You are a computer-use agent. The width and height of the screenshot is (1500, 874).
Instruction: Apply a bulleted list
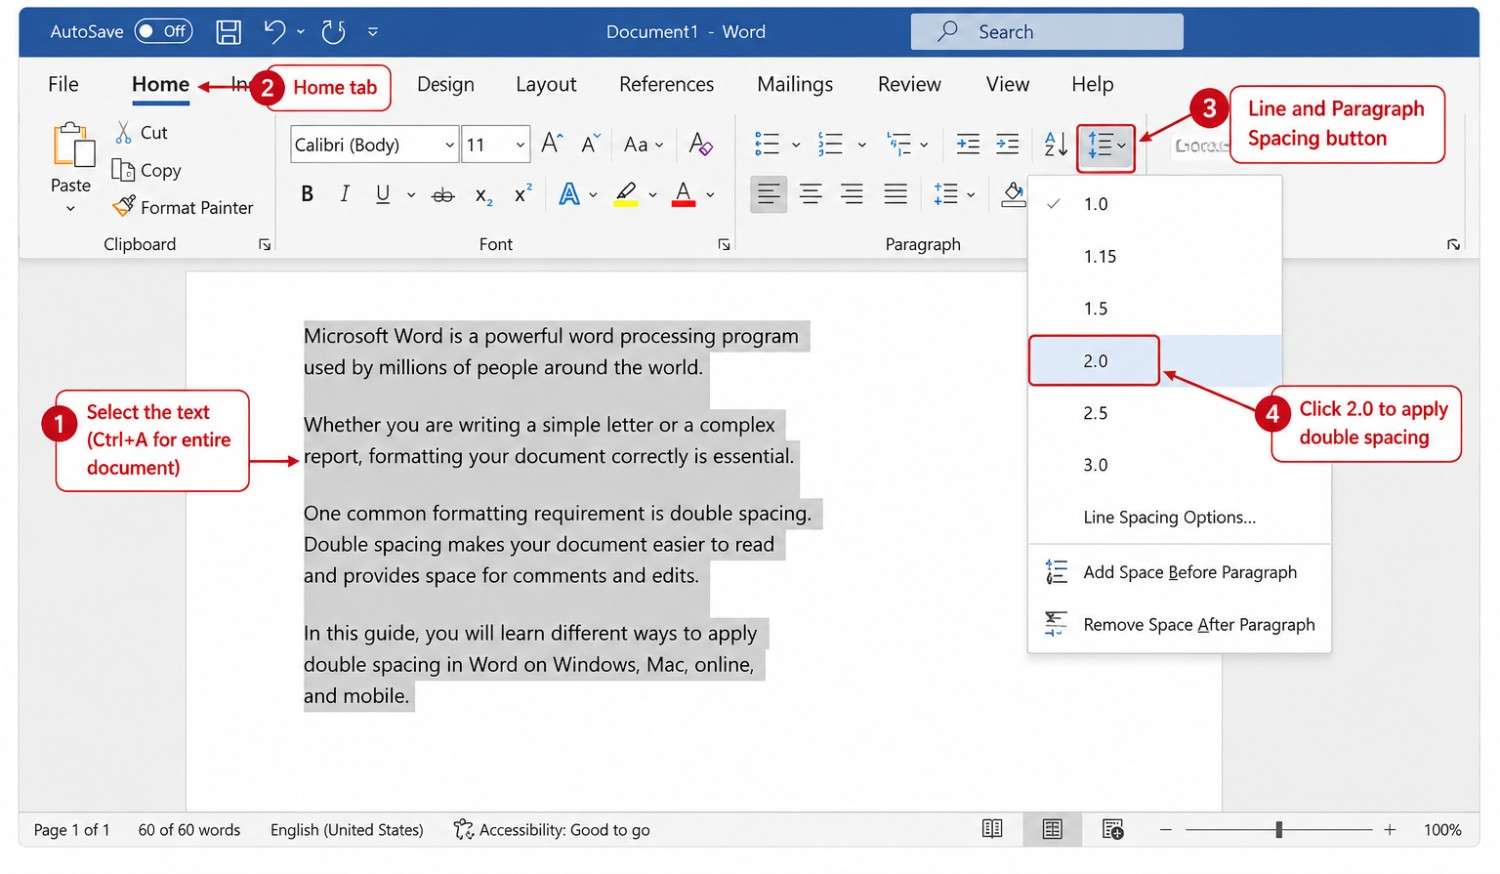pos(767,144)
